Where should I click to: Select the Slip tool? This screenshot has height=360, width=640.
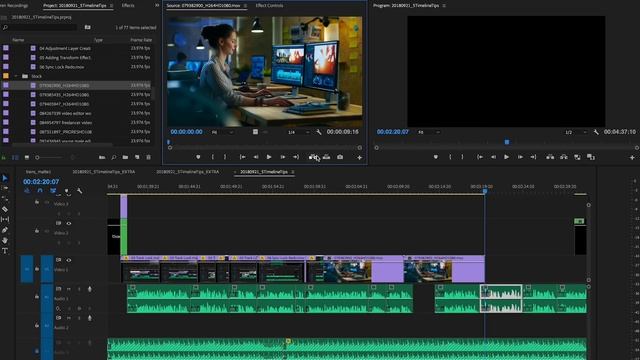point(5,219)
